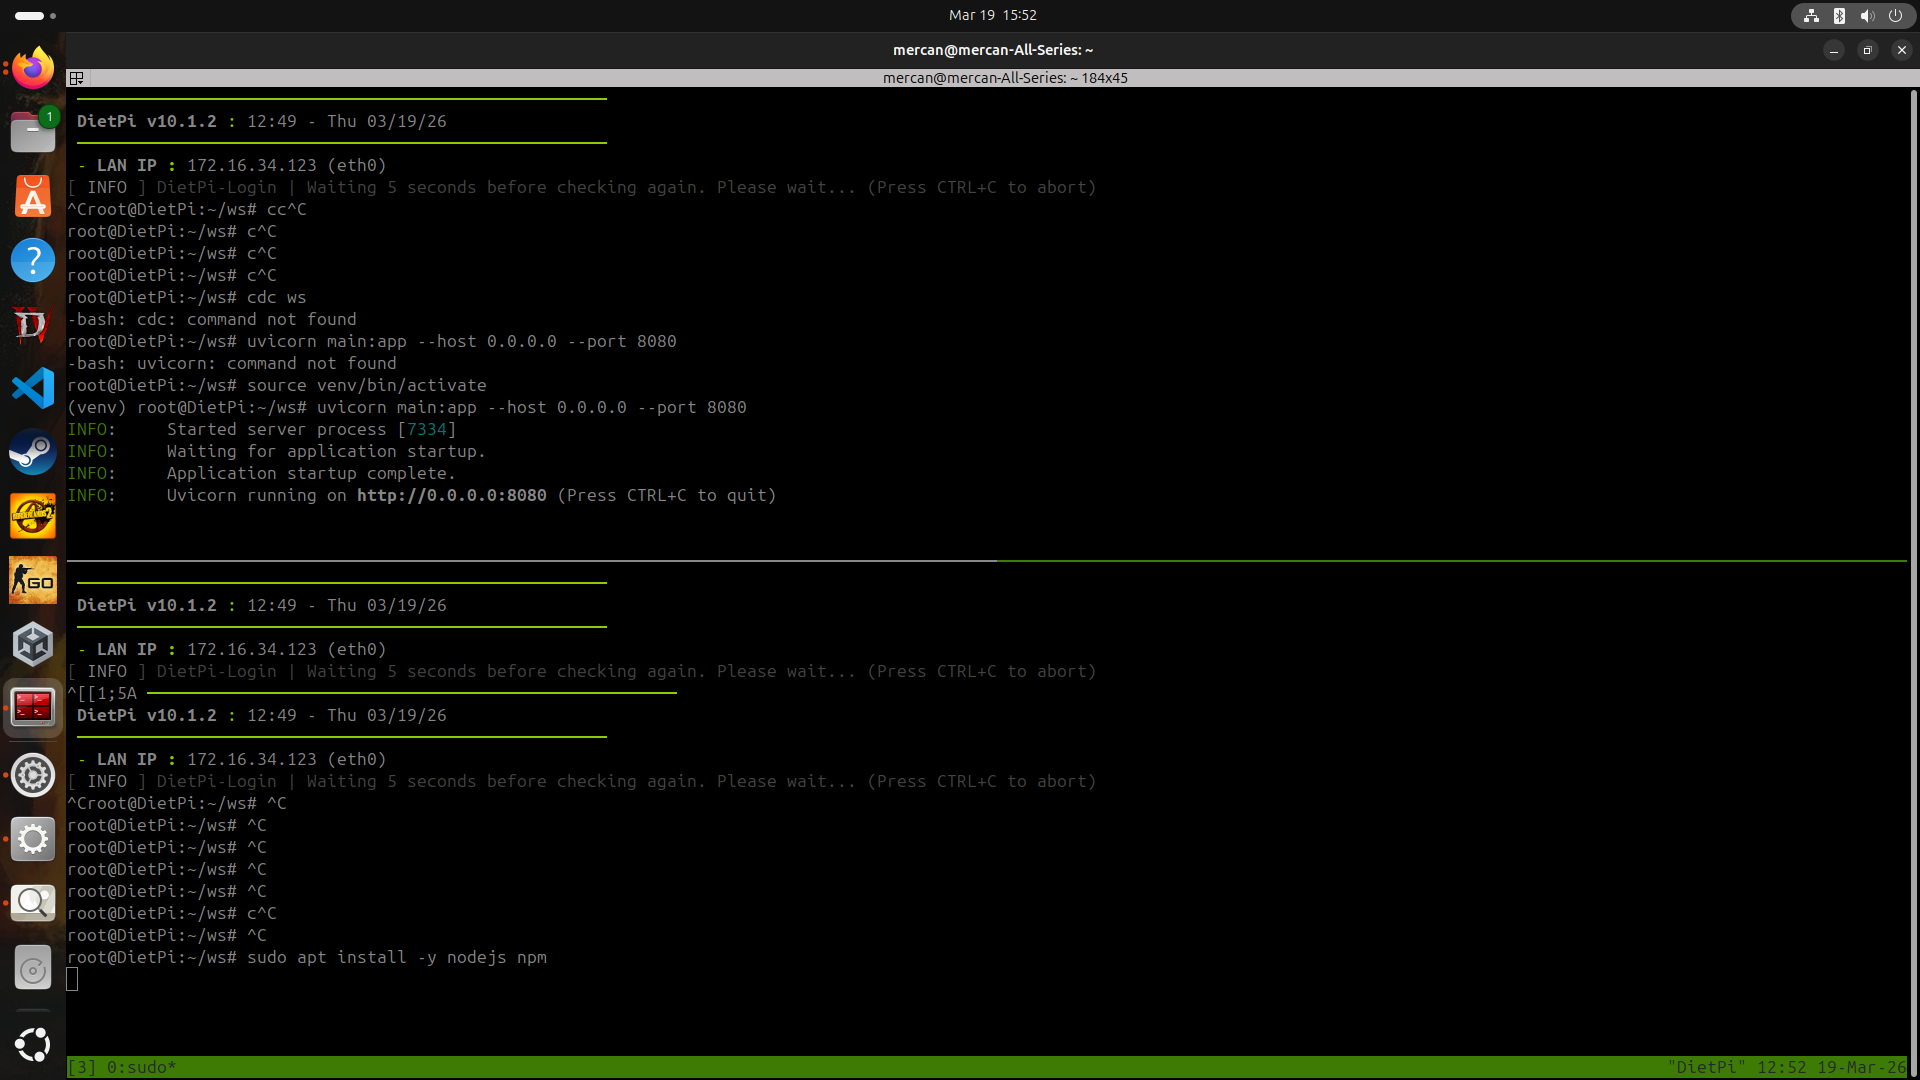Image resolution: width=1920 pixels, height=1080 pixels.
Task: Open the Help question mark icon
Action: pyautogui.click(x=33, y=261)
